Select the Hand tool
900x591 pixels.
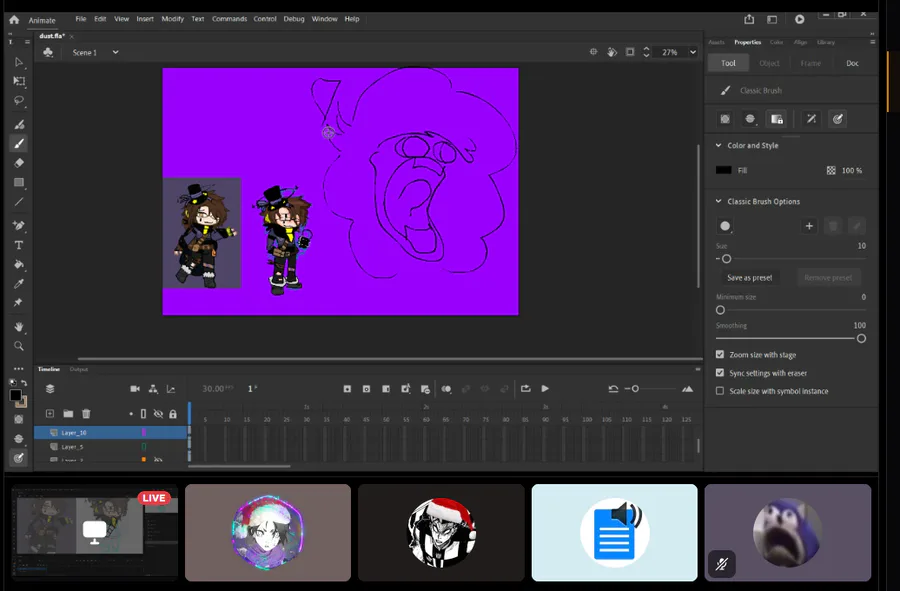click(18, 326)
